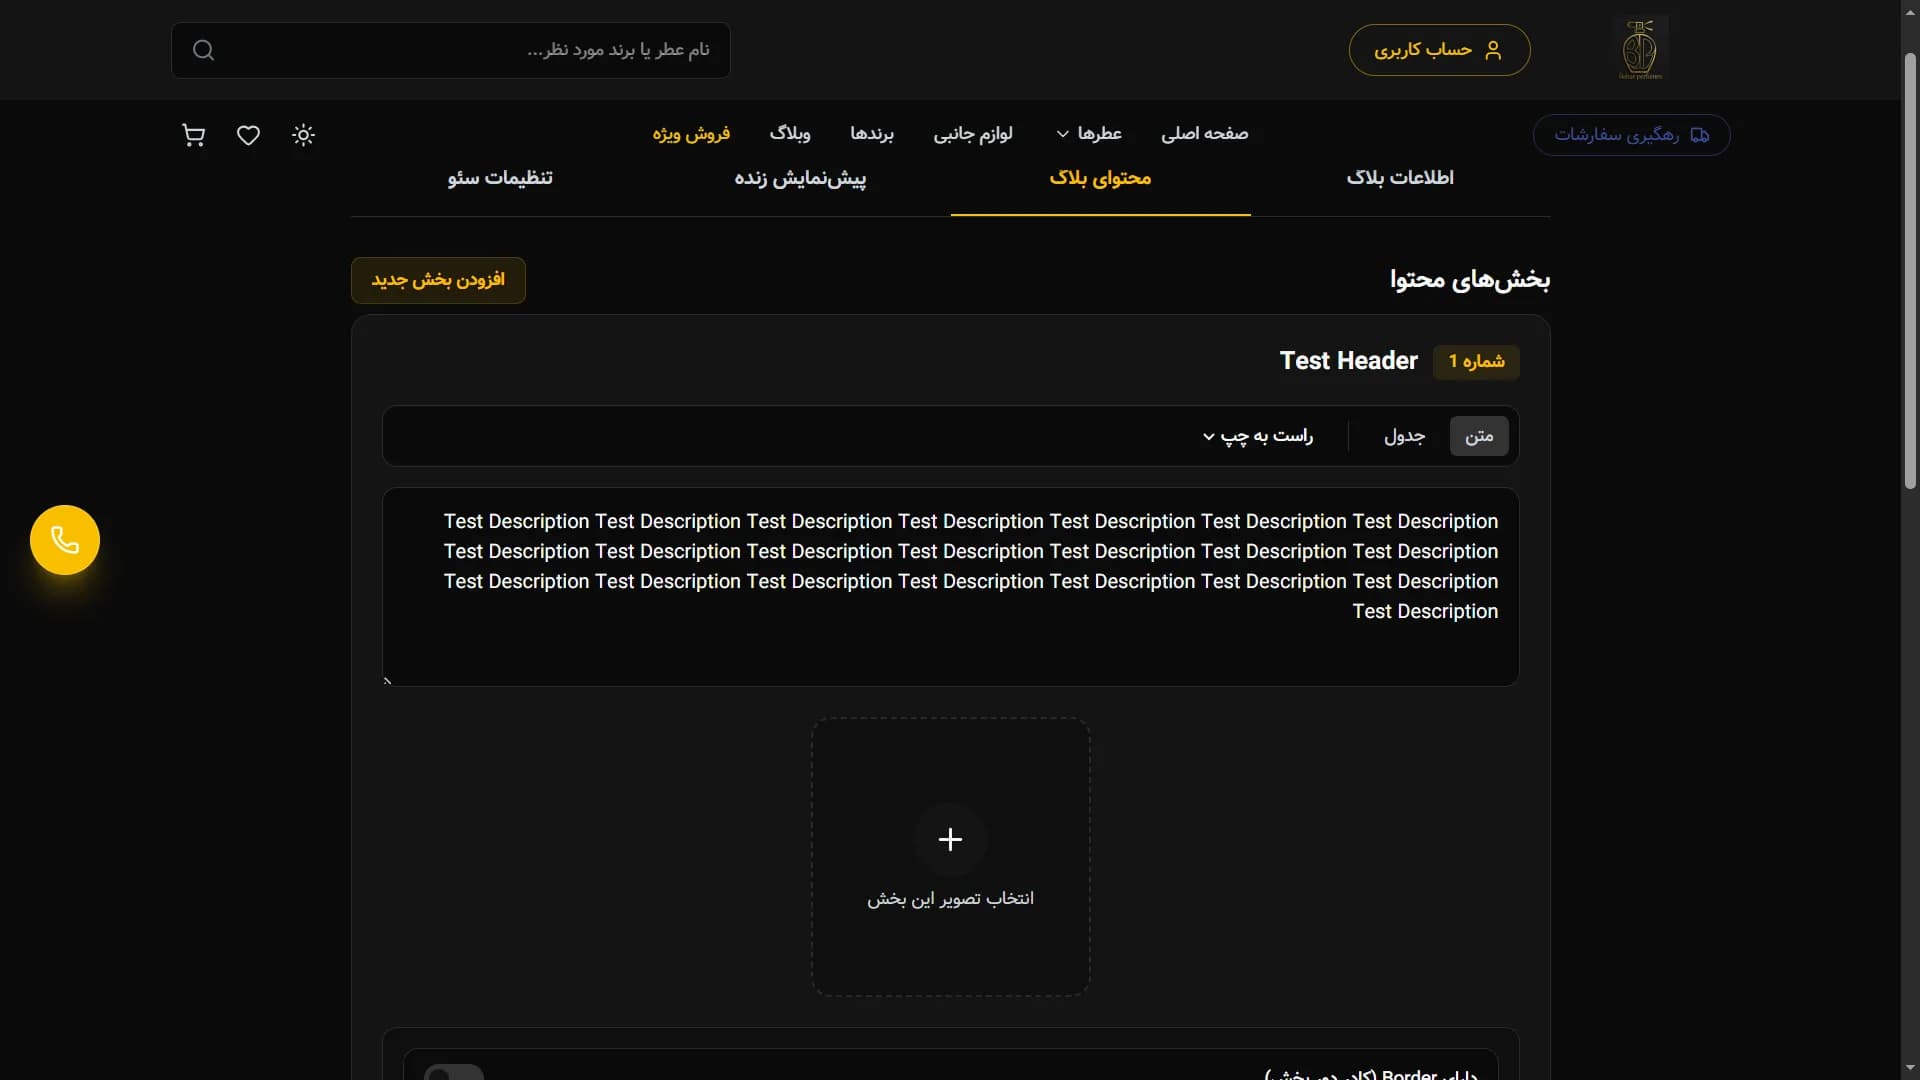
Task: Open لوازم جانبی menu item
Action: [x=973, y=134]
